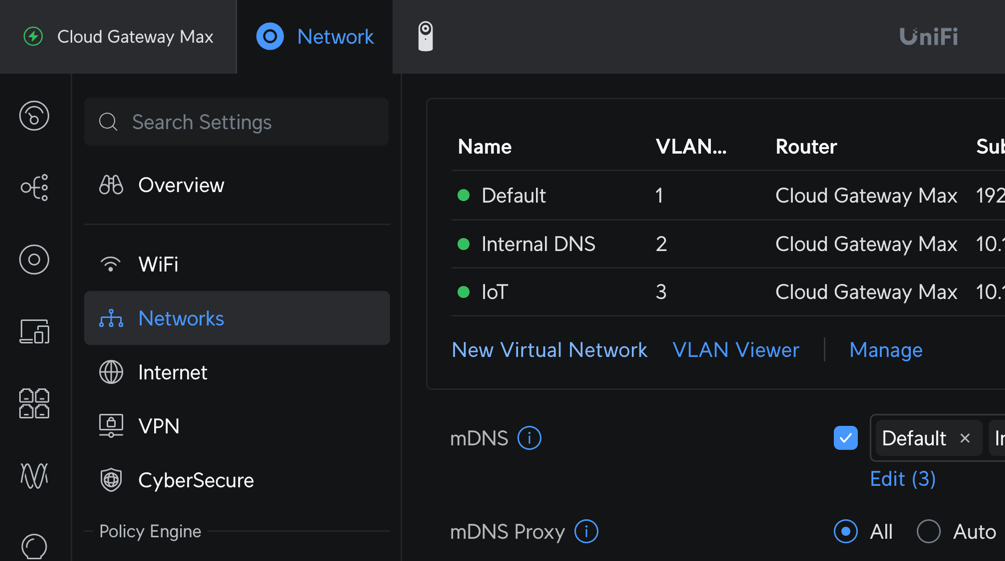Remove Default tag from mDNS networks
The image size is (1005, 561).
[x=965, y=438]
